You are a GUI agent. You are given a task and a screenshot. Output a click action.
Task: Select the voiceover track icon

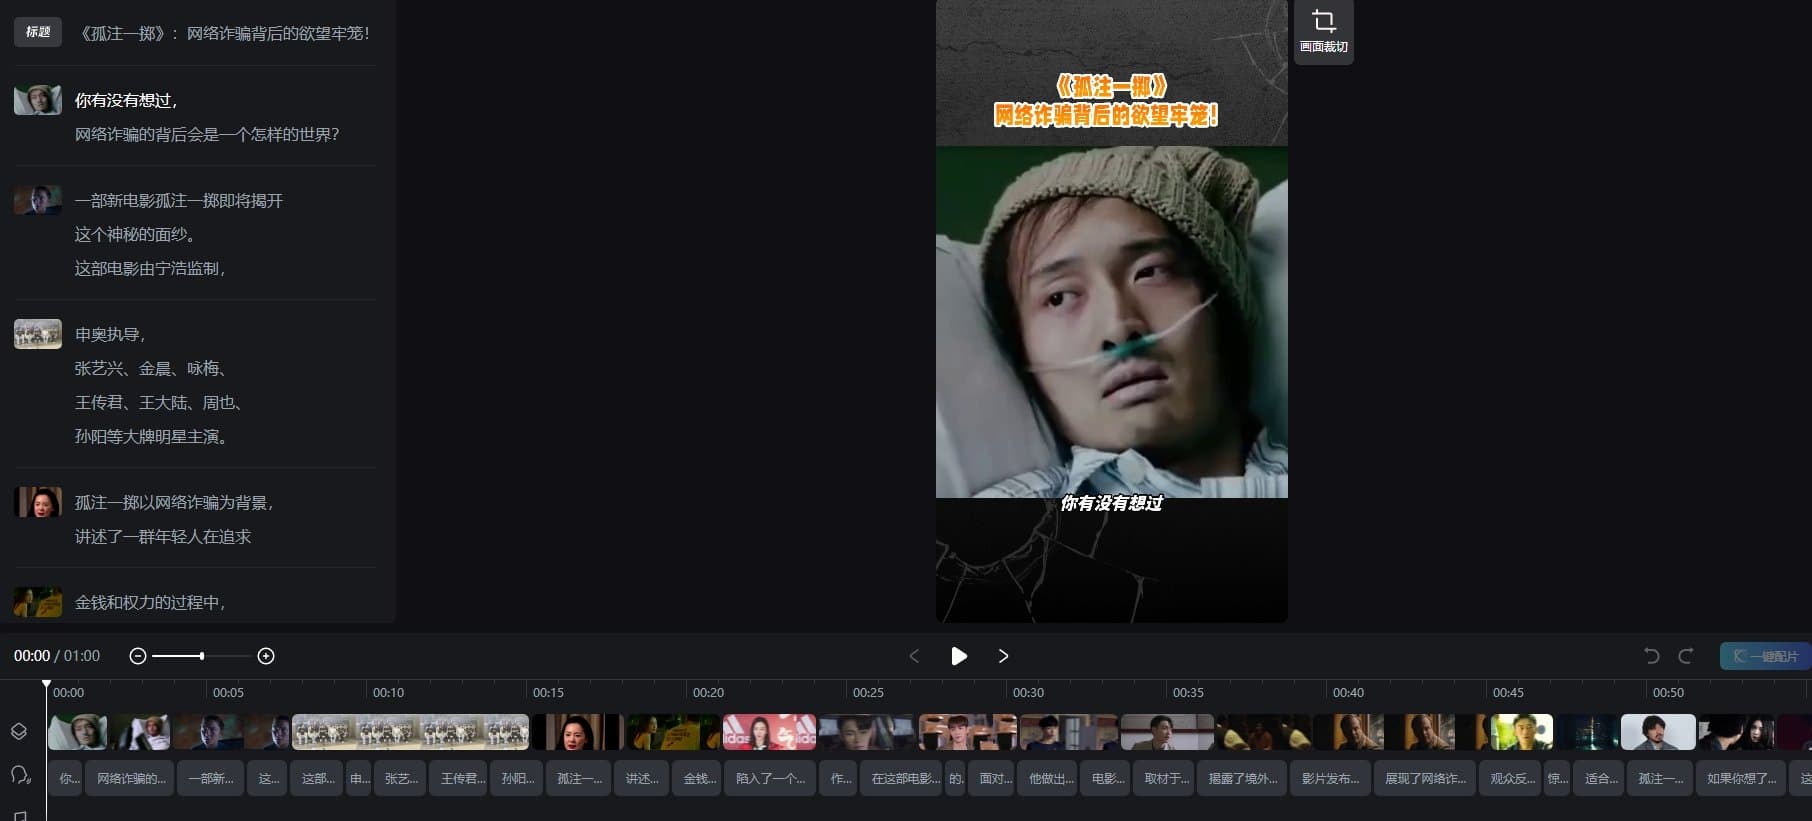[20, 776]
